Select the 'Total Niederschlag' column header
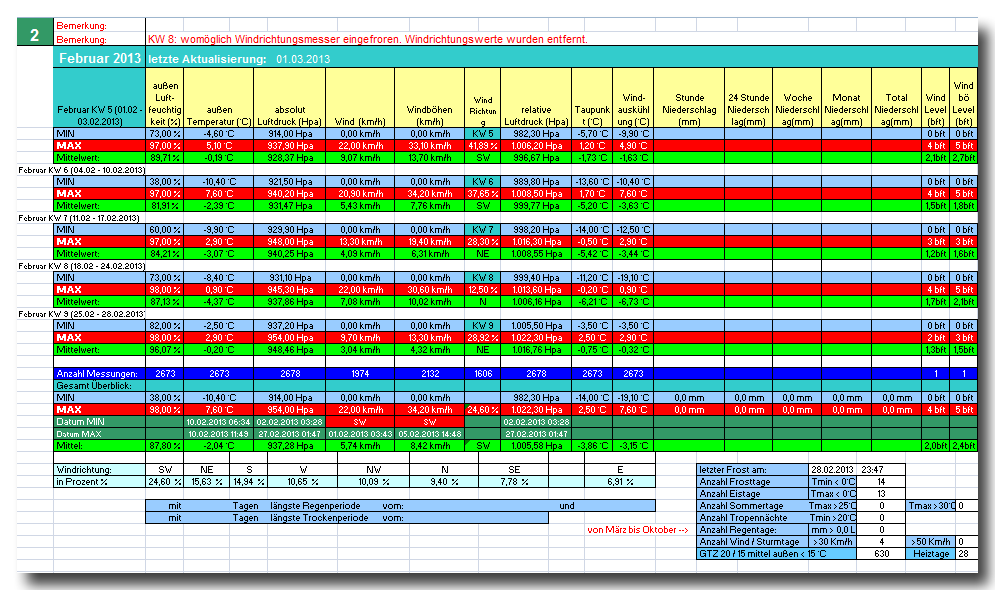Screen dimensions: 995x590 coord(896,98)
